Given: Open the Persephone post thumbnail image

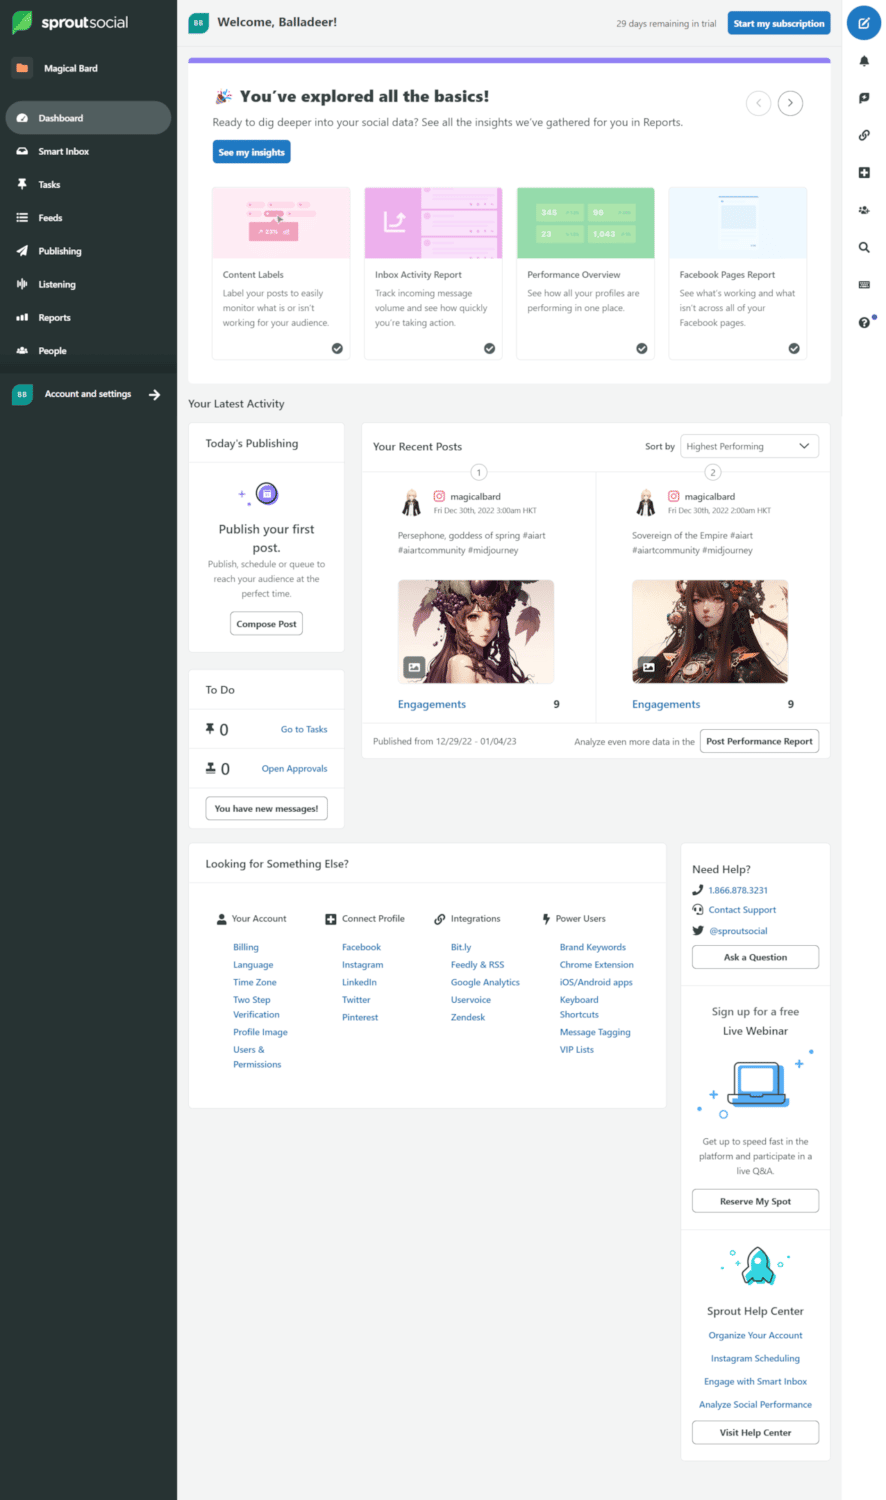Looking at the screenshot, I should pyautogui.click(x=476, y=632).
